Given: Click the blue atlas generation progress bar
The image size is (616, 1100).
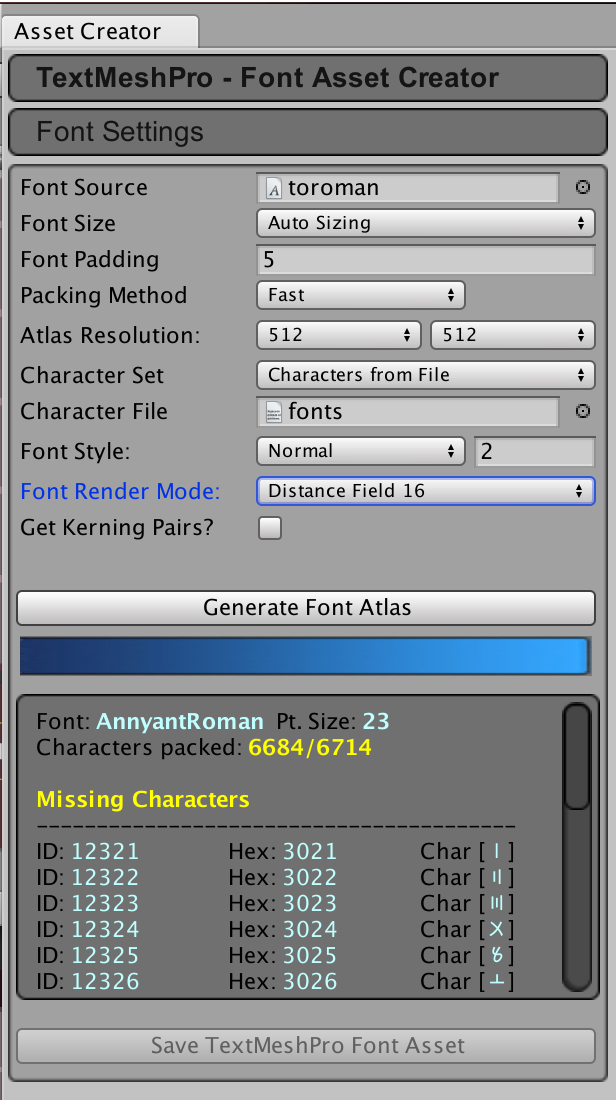Looking at the screenshot, I should tap(306, 656).
